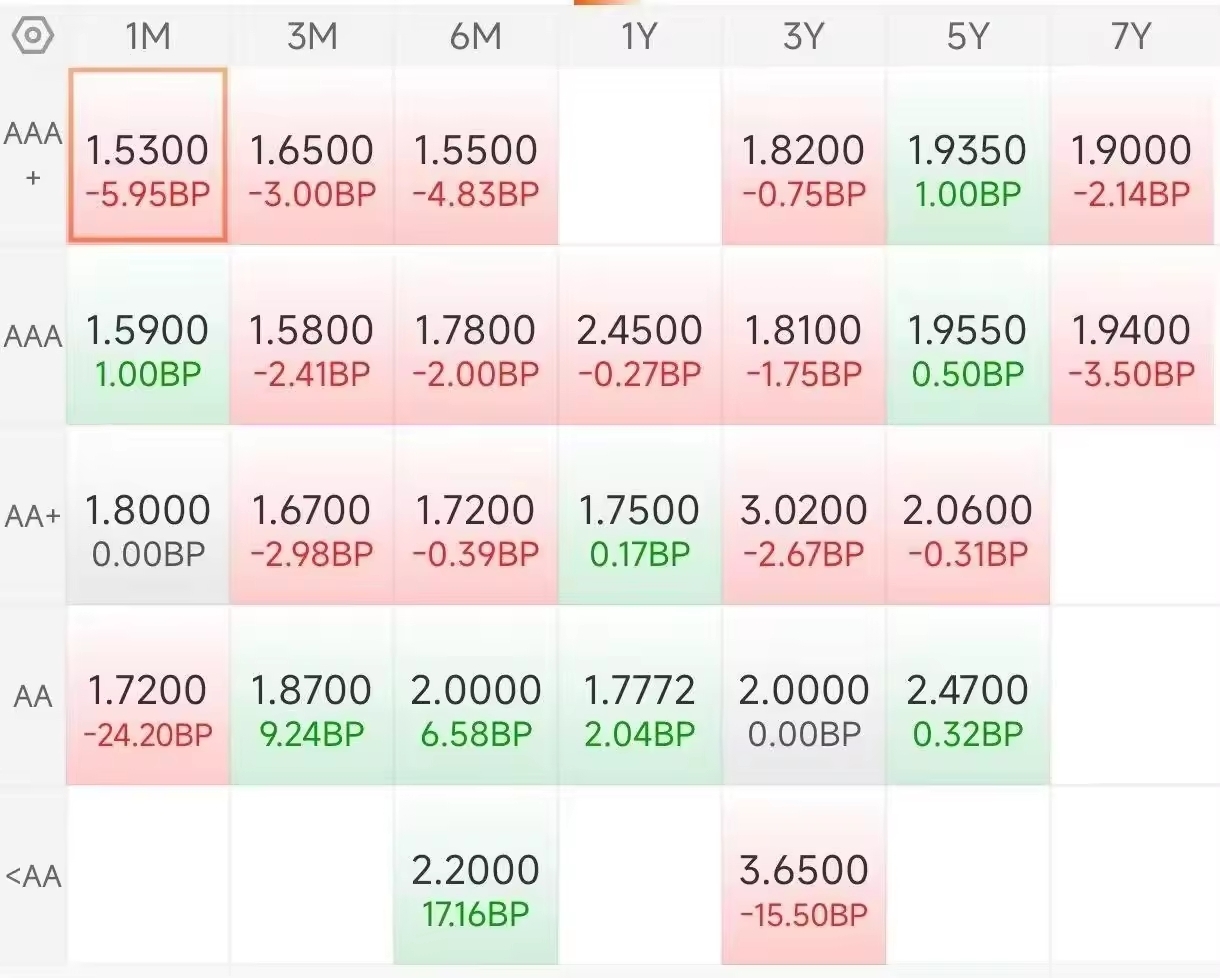
Task: Select the <AA rating row label
Action: click(33, 876)
